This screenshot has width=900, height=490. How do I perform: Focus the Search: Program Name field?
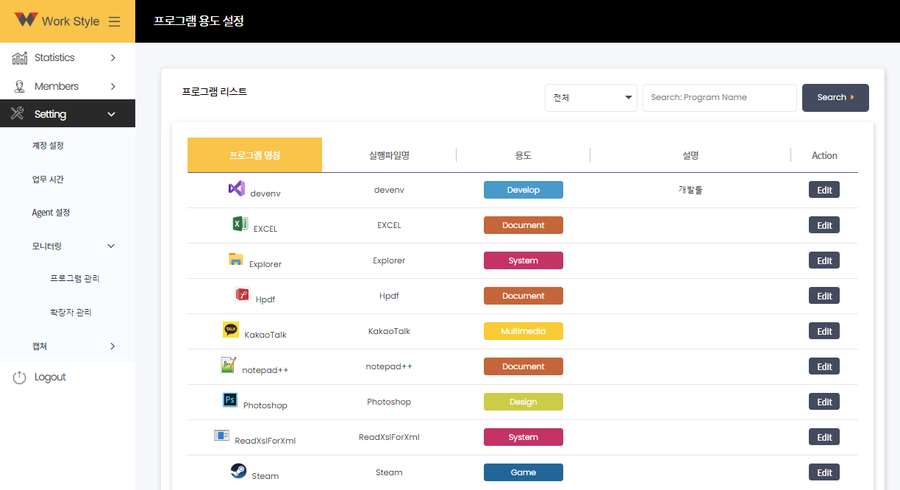coord(719,98)
